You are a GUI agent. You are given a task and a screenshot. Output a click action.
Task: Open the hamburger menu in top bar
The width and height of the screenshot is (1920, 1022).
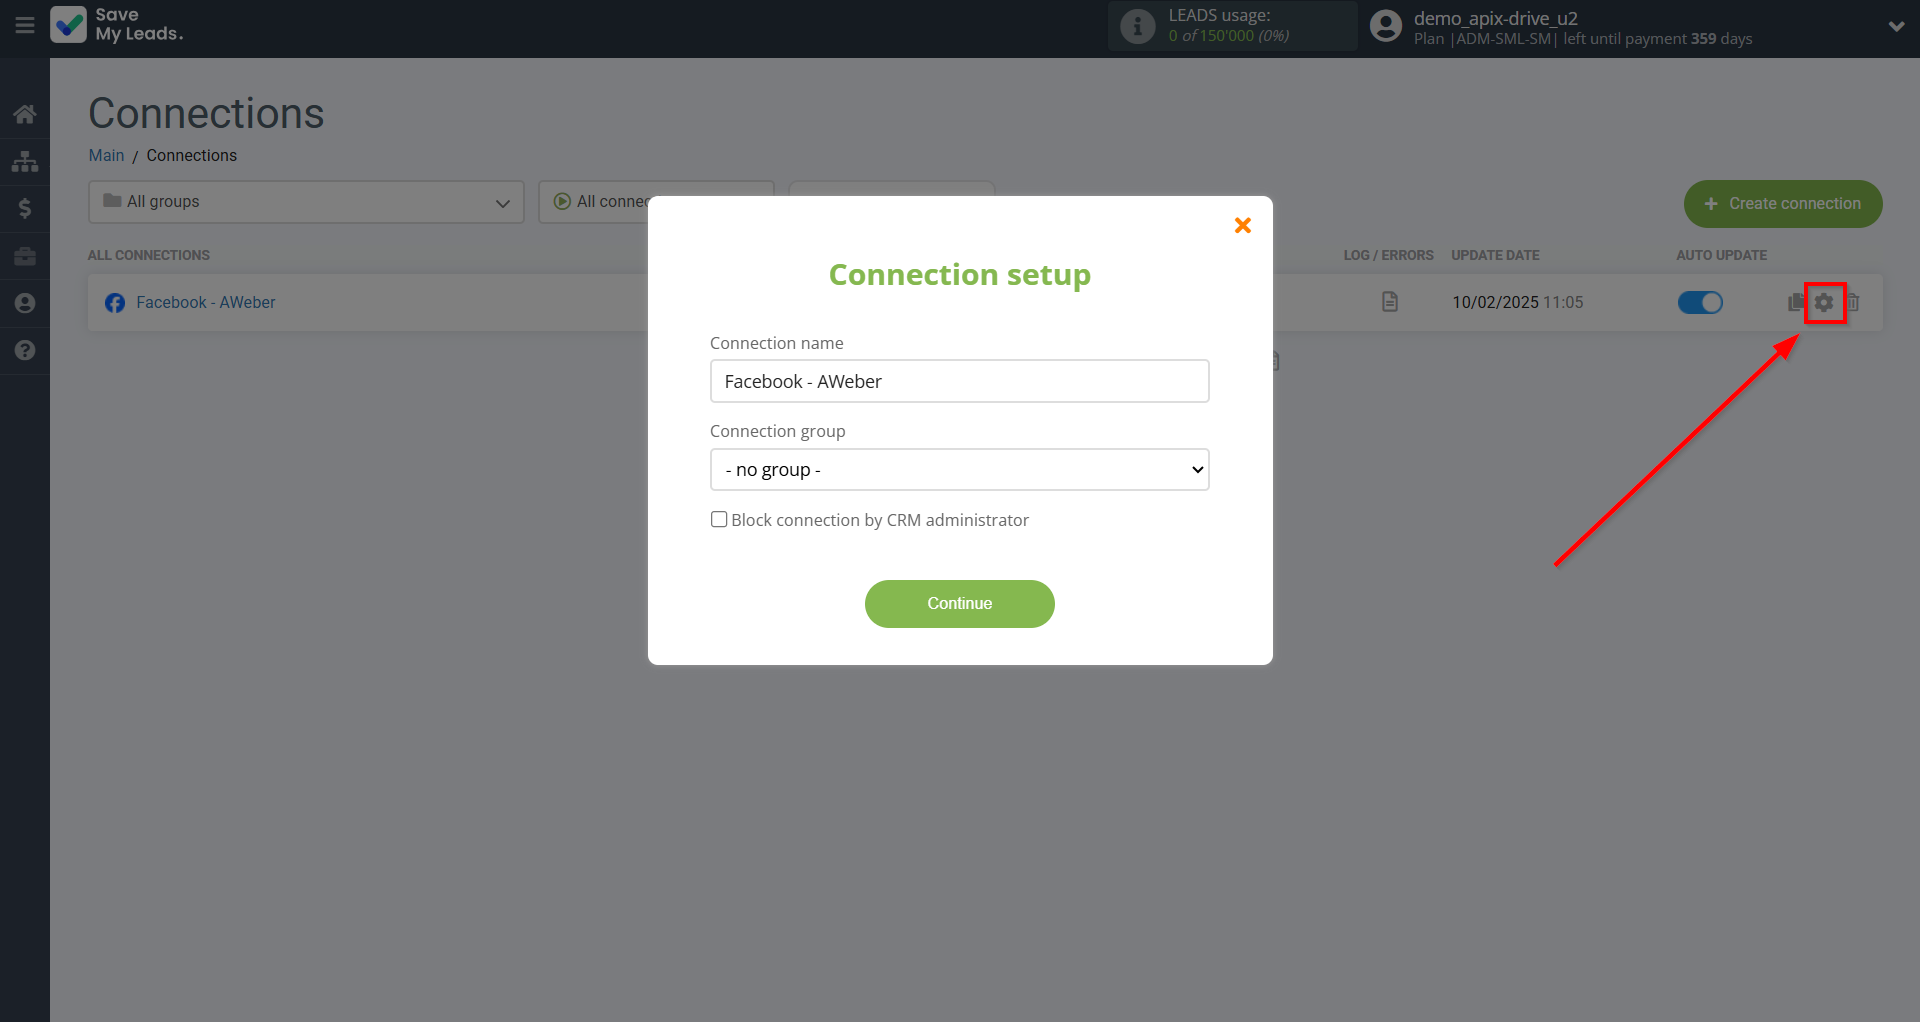(x=25, y=26)
